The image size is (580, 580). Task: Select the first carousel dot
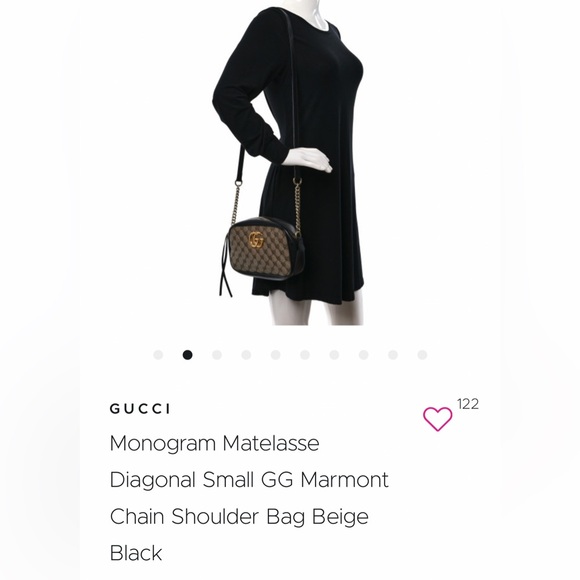tap(158, 355)
